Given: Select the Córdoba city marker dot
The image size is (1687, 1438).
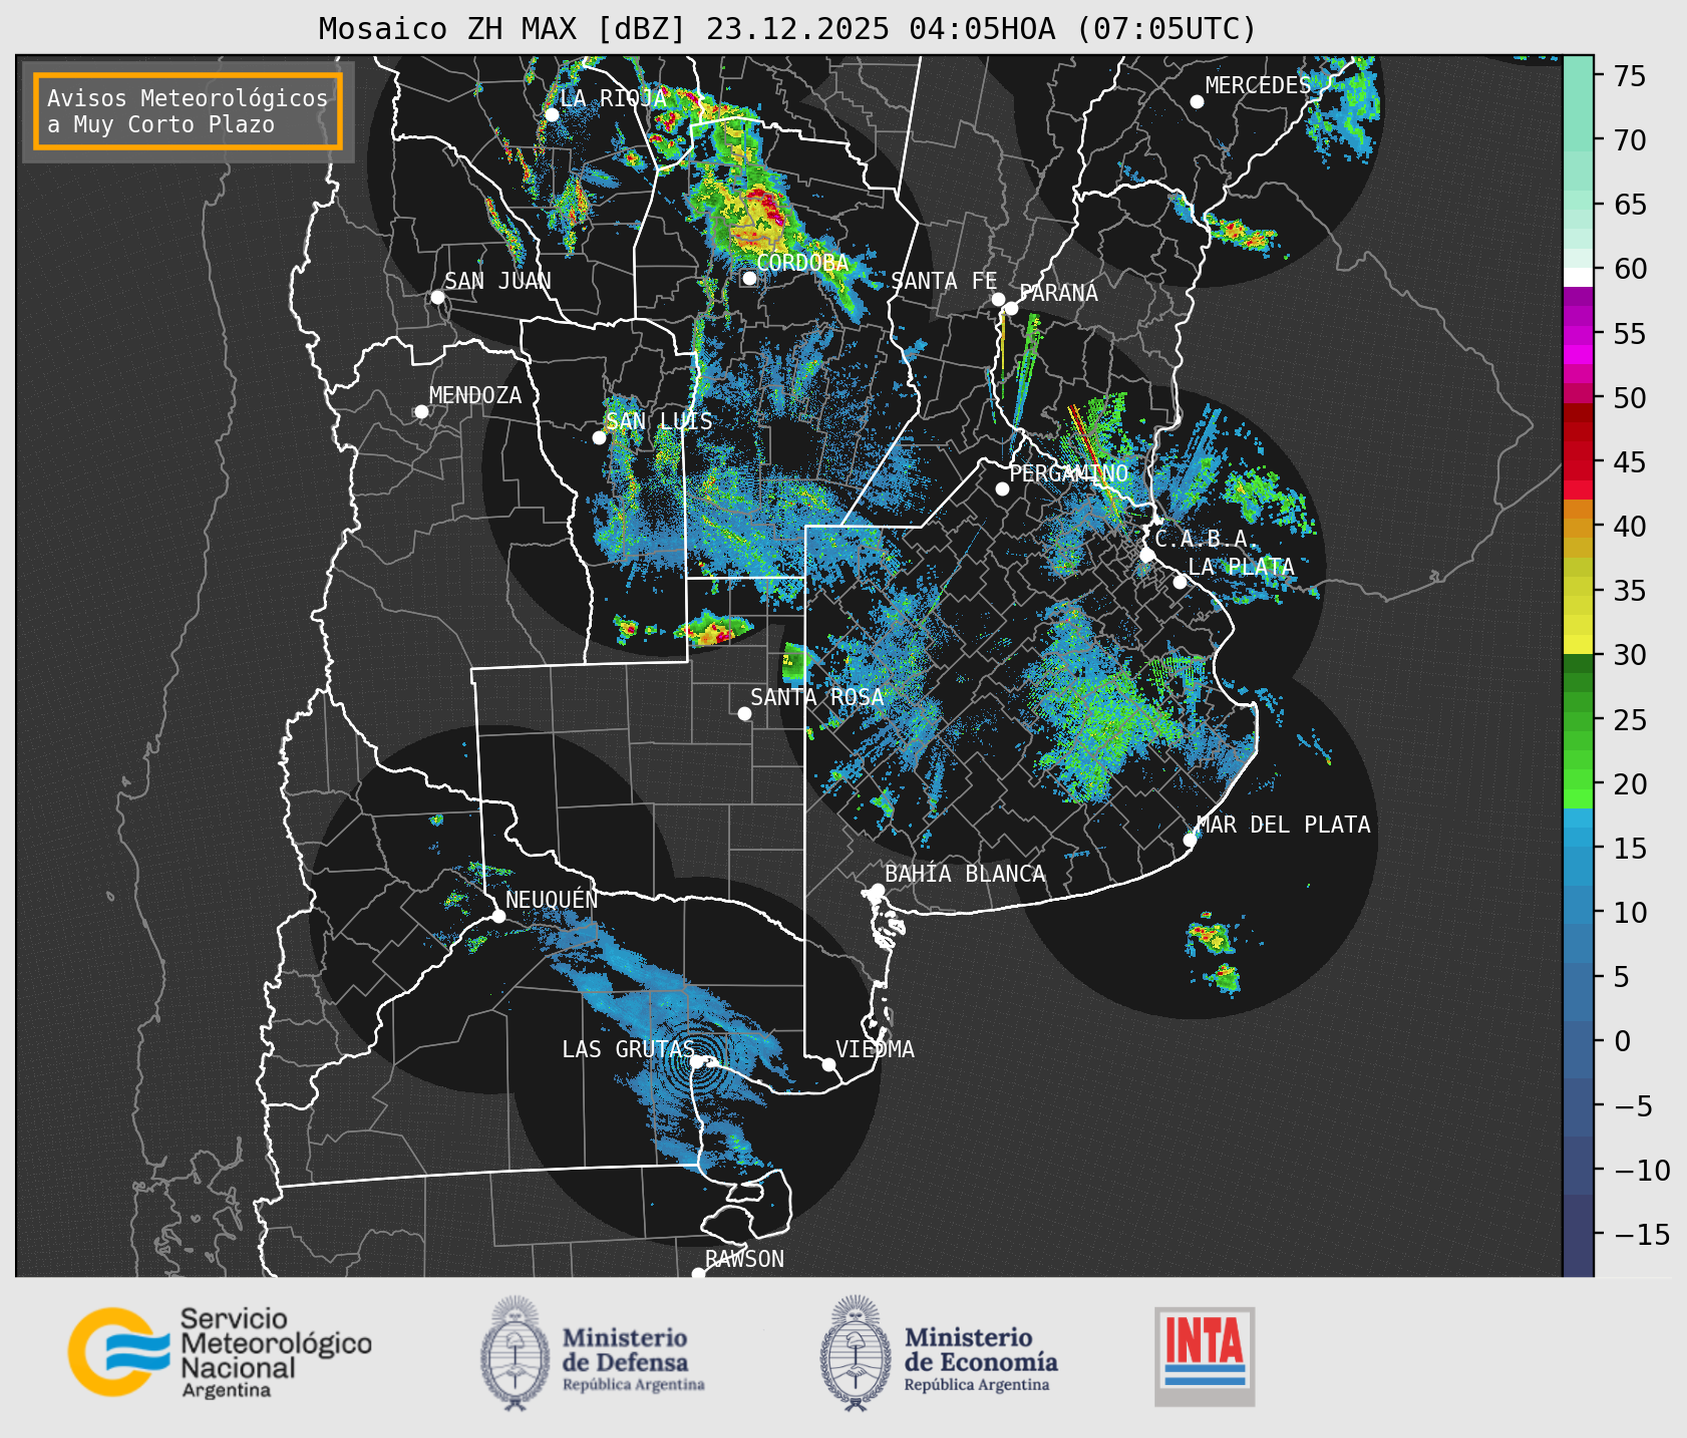Looking at the screenshot, I should pyautogui.click(x=749, y=277).
